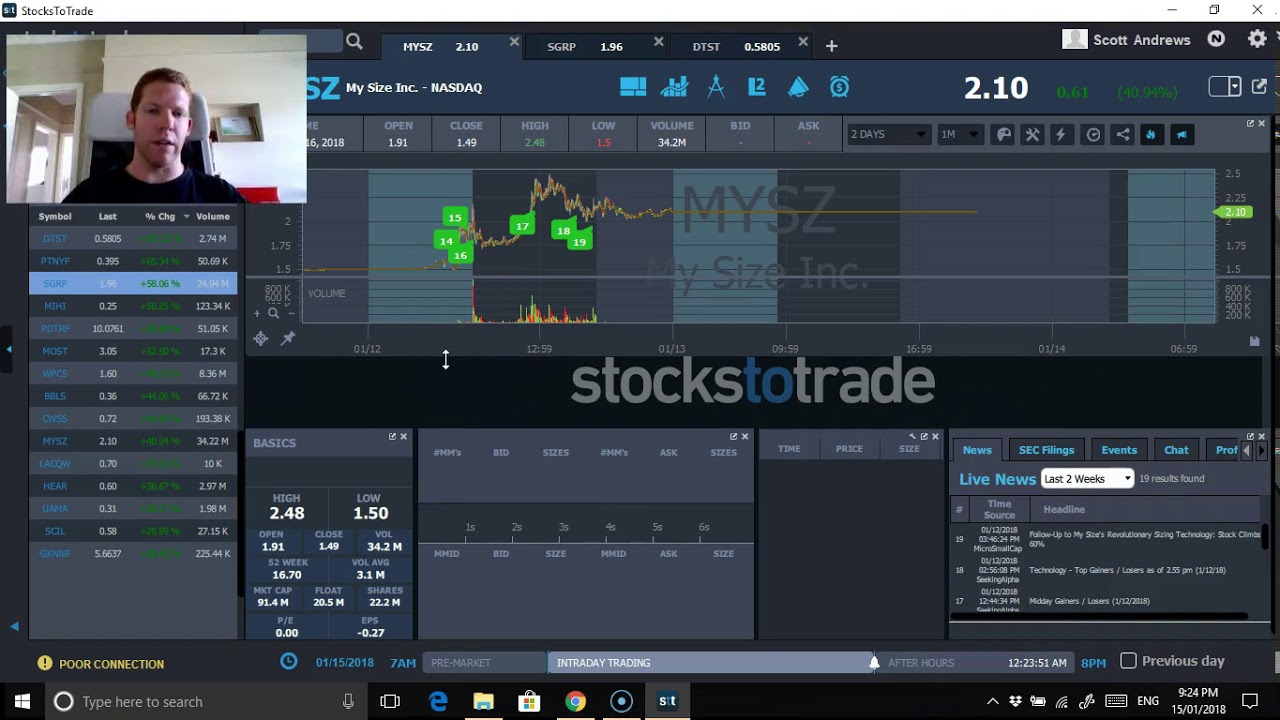This screenshot has height=720, width=1280.
Task: Select the DTST row in the watchlist
Action: point(133,239)
